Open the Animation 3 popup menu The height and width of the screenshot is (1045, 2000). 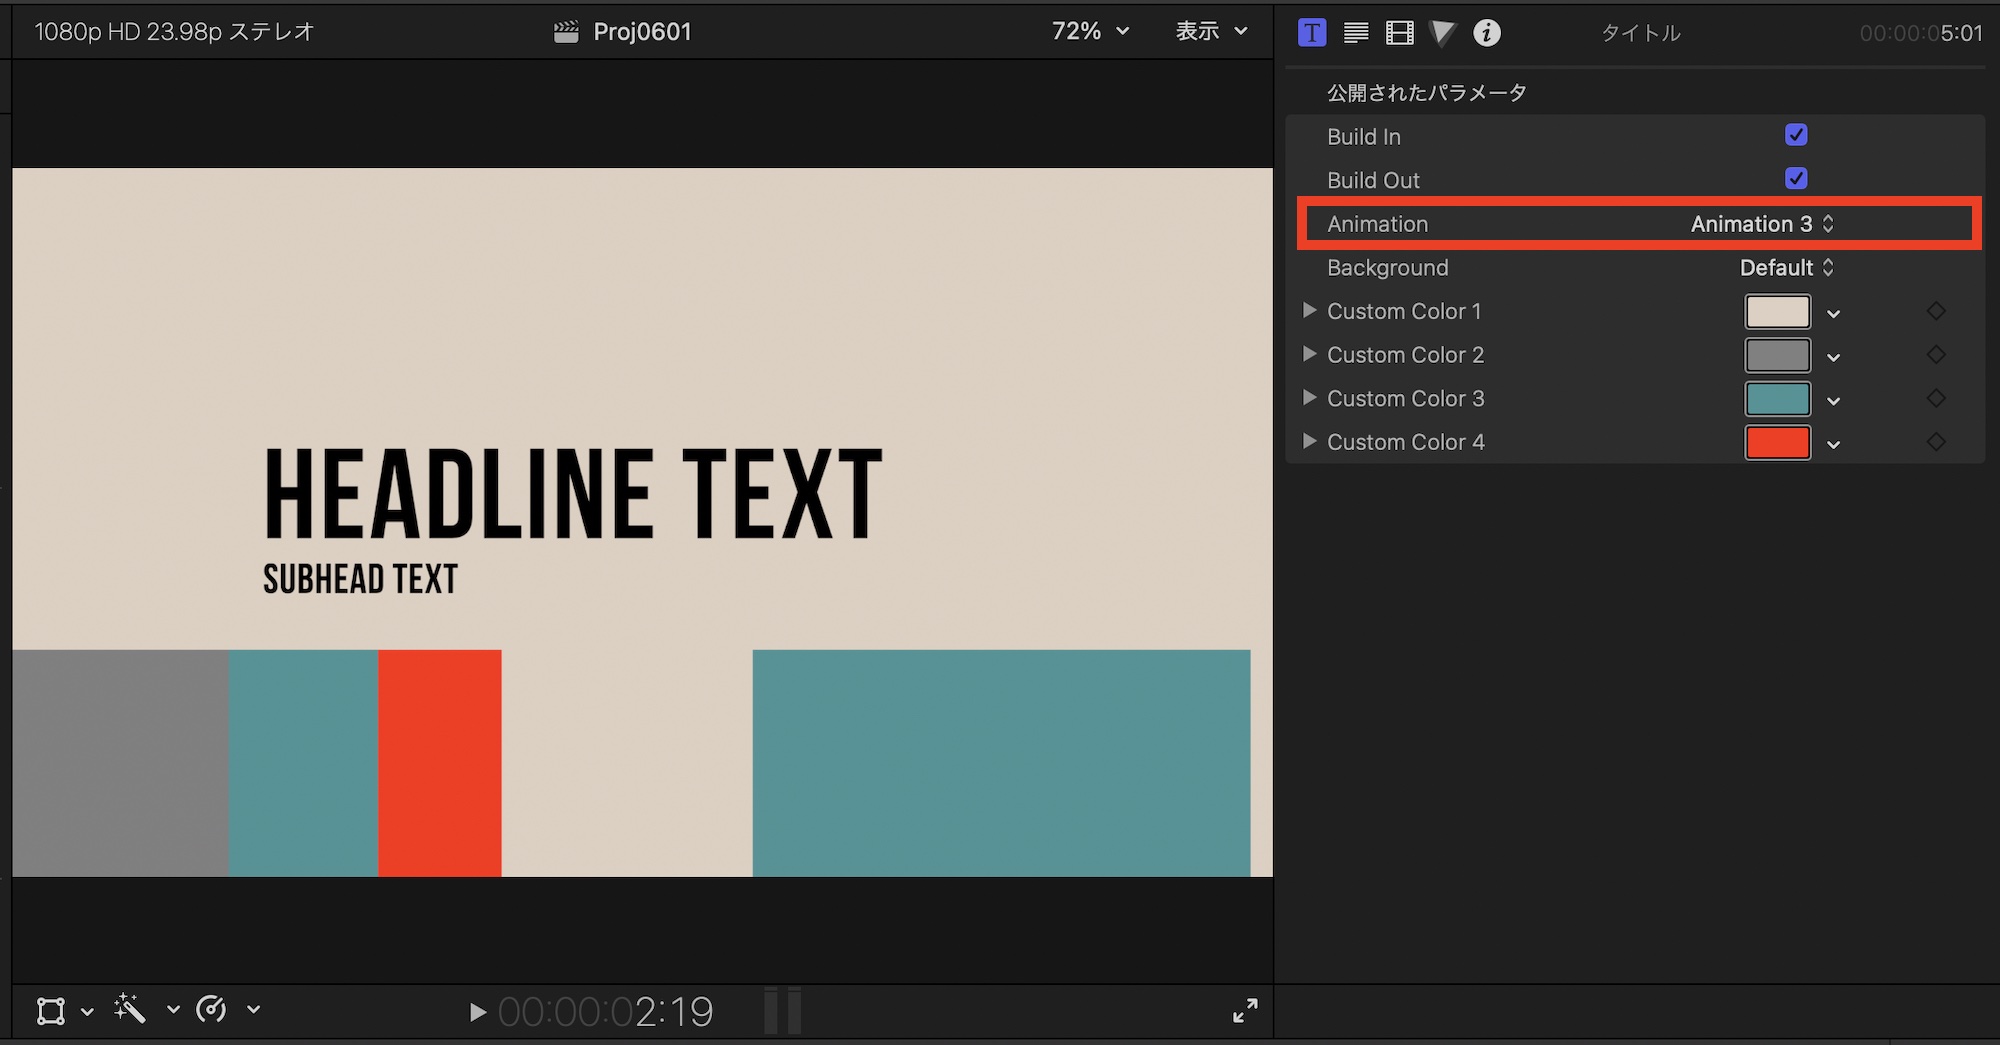click(1762, 224)
